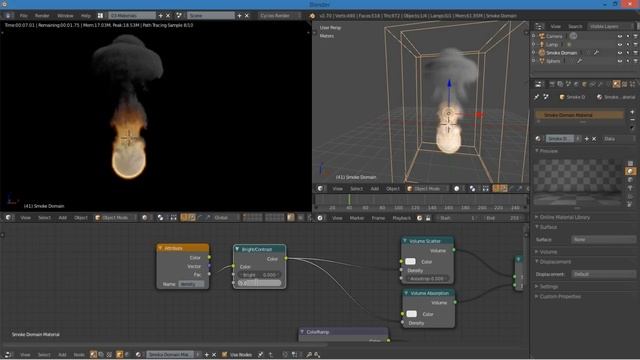
Task: Select the Smoke Domain Material slot
Action: point(579,115)
